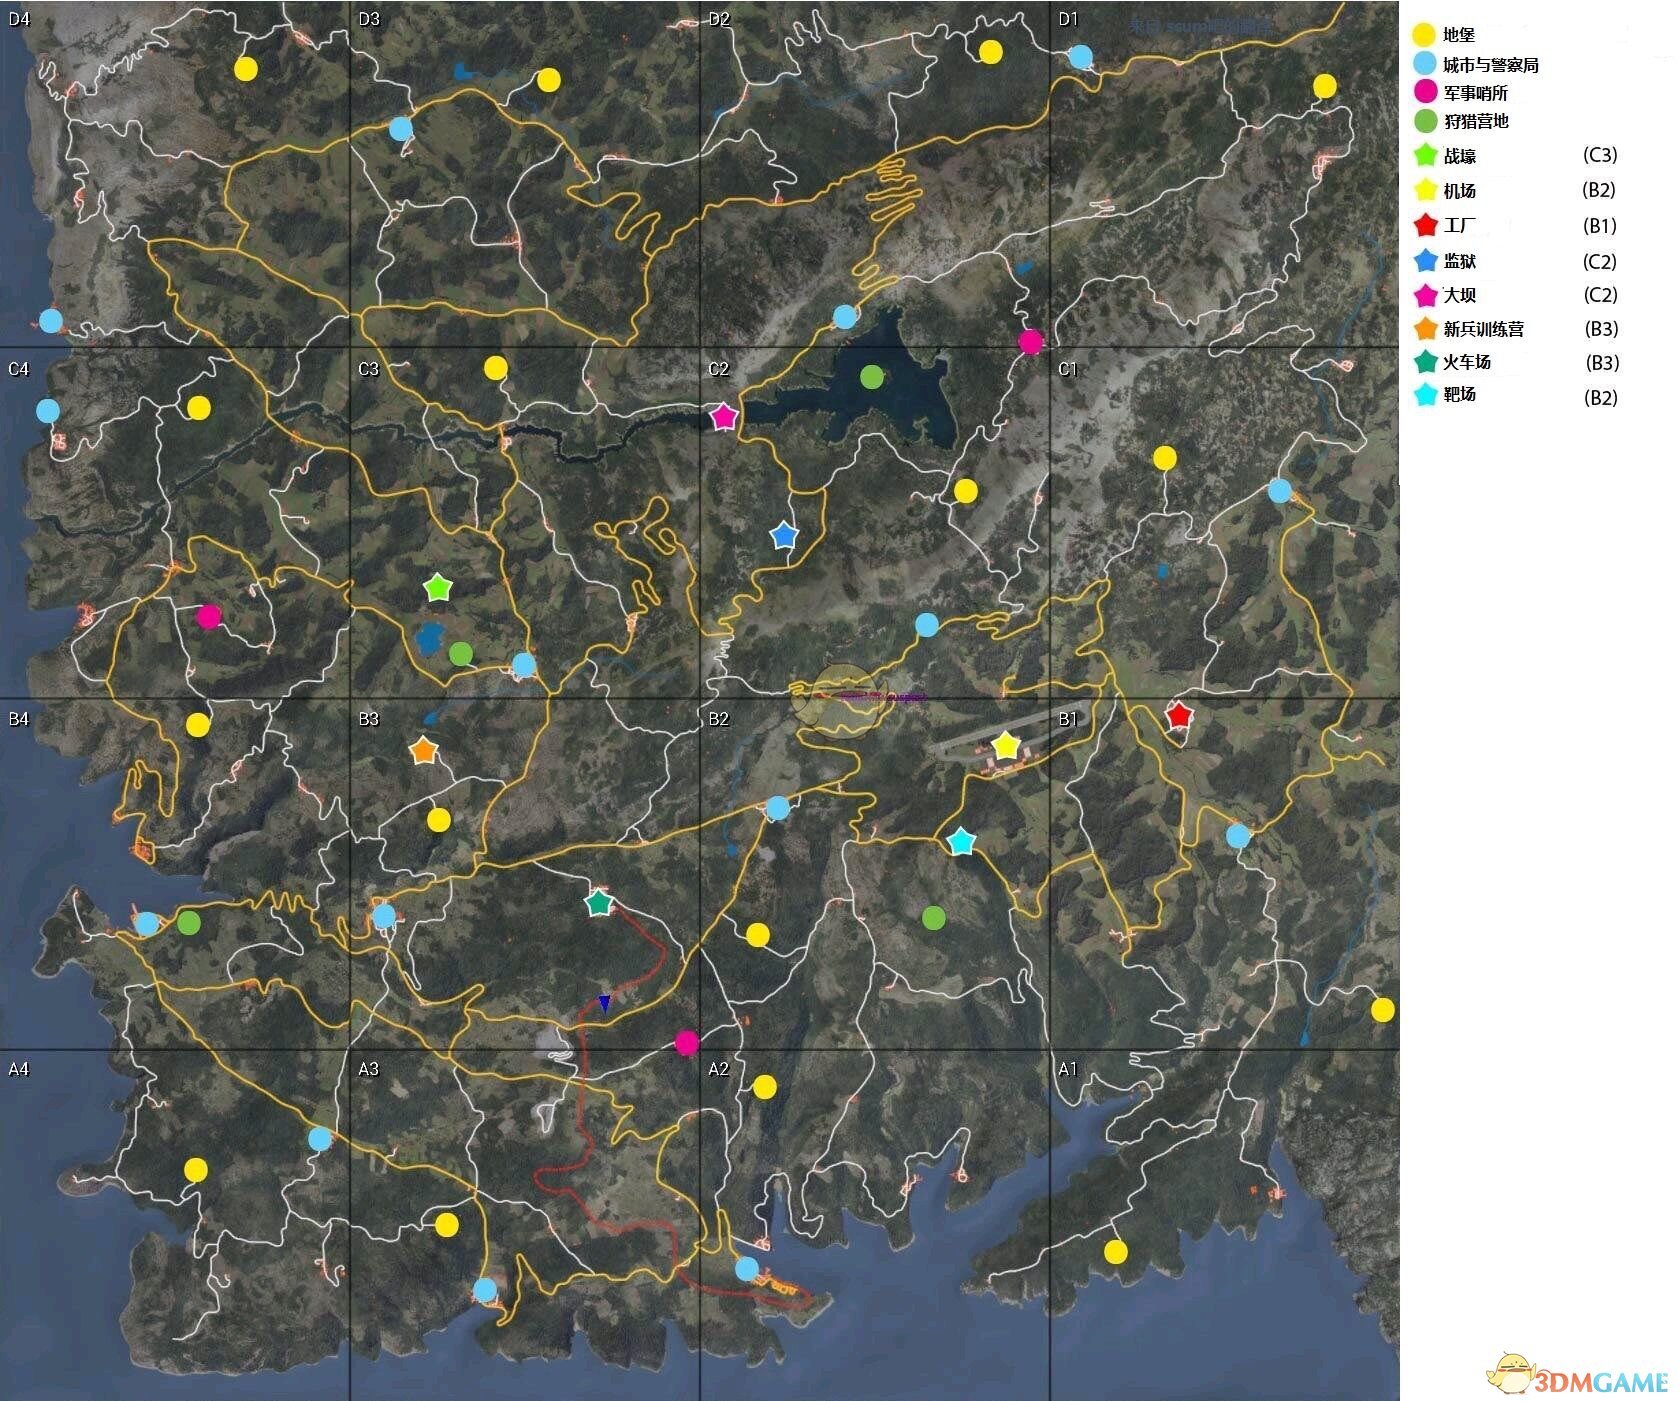1679x1401 pixels.
Task: Click the magenta 军事哨所 legend circle
Action: [x=1426, y=92]
